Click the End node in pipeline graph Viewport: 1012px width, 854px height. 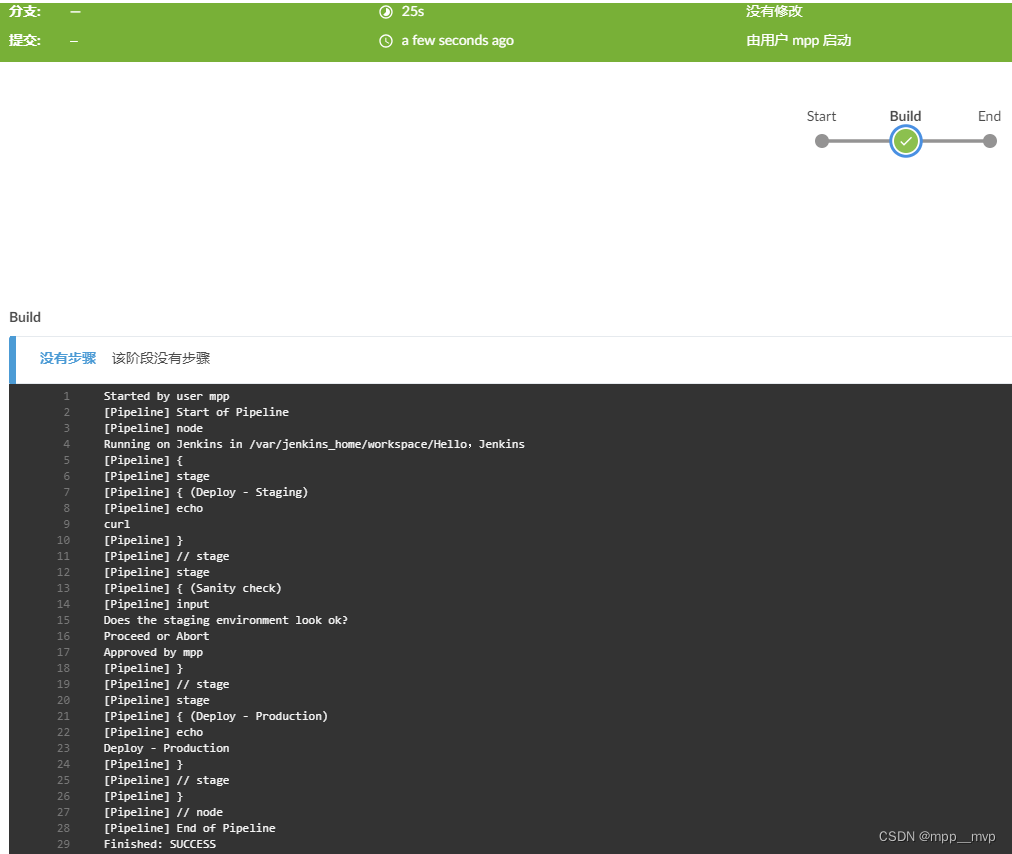[989, 141]
